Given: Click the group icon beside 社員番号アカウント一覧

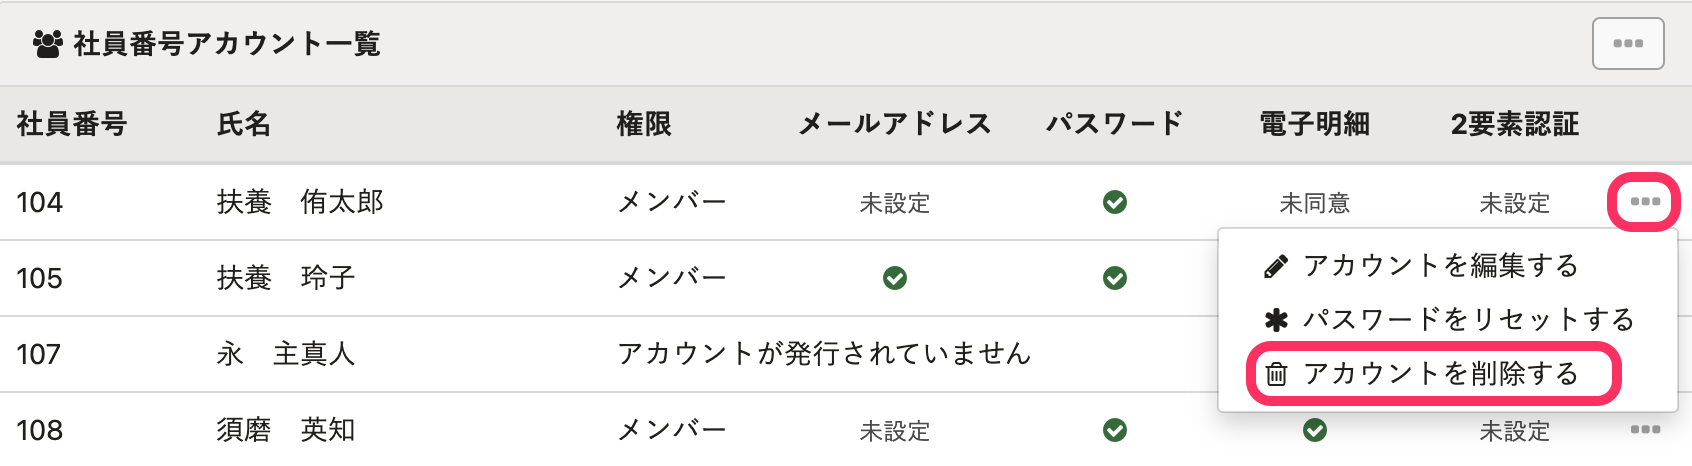Looking at the screenshot, I should click(47, 44).
